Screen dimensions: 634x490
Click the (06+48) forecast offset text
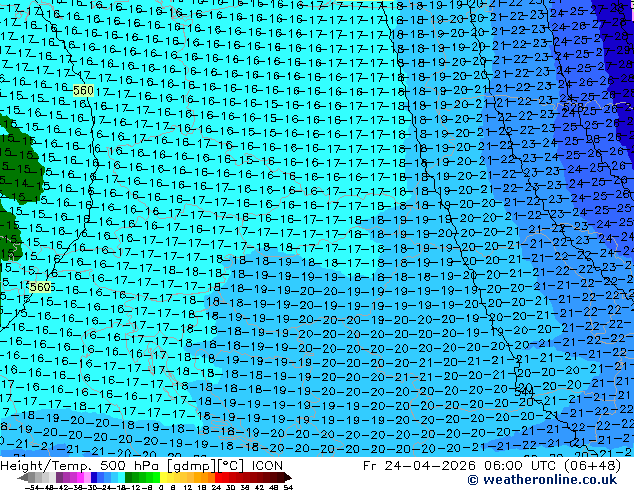592,466
